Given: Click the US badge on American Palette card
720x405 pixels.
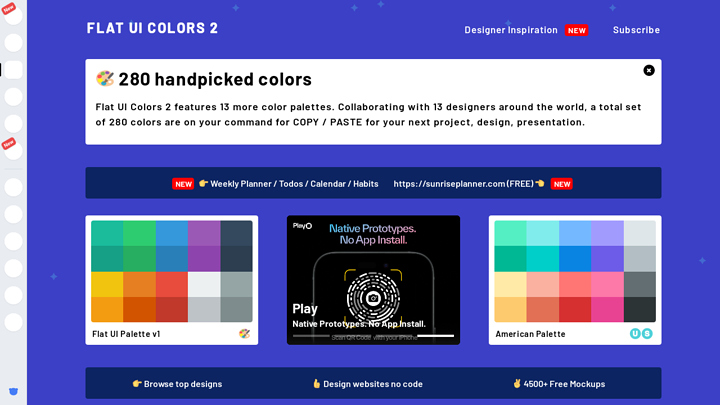Looking at the screenshot, I should coord(641,334).
